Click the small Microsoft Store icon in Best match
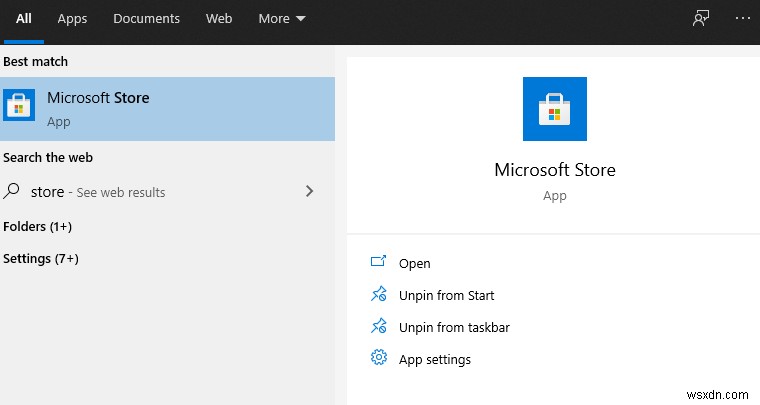The width and height of the screenshot is (760, 405). [19, 106]
